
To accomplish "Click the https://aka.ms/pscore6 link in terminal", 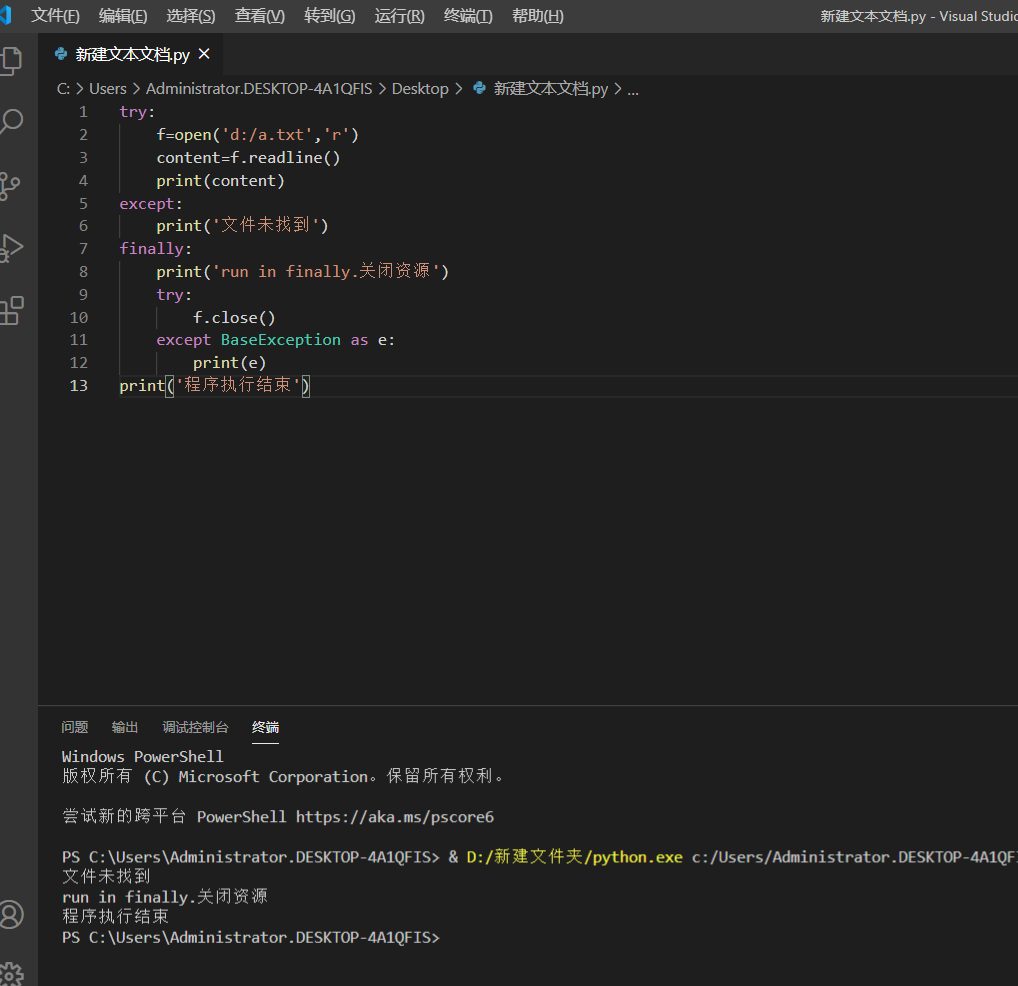I will pyautogui.click(x=395, y=817).
